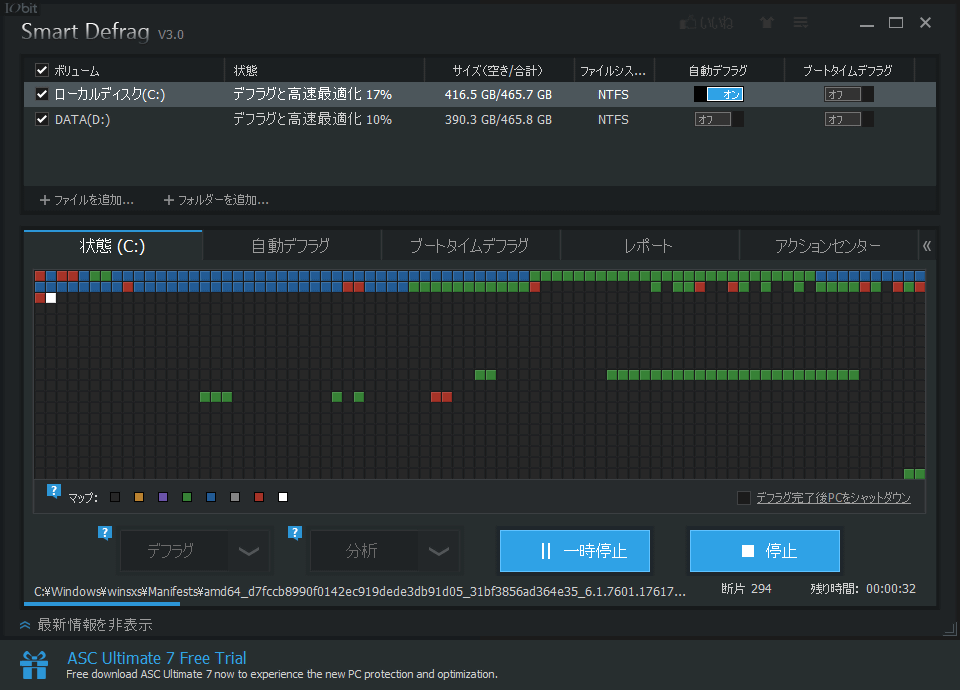Click the help icon beside 分析 dropdown
960x690 pixels.
294,533
